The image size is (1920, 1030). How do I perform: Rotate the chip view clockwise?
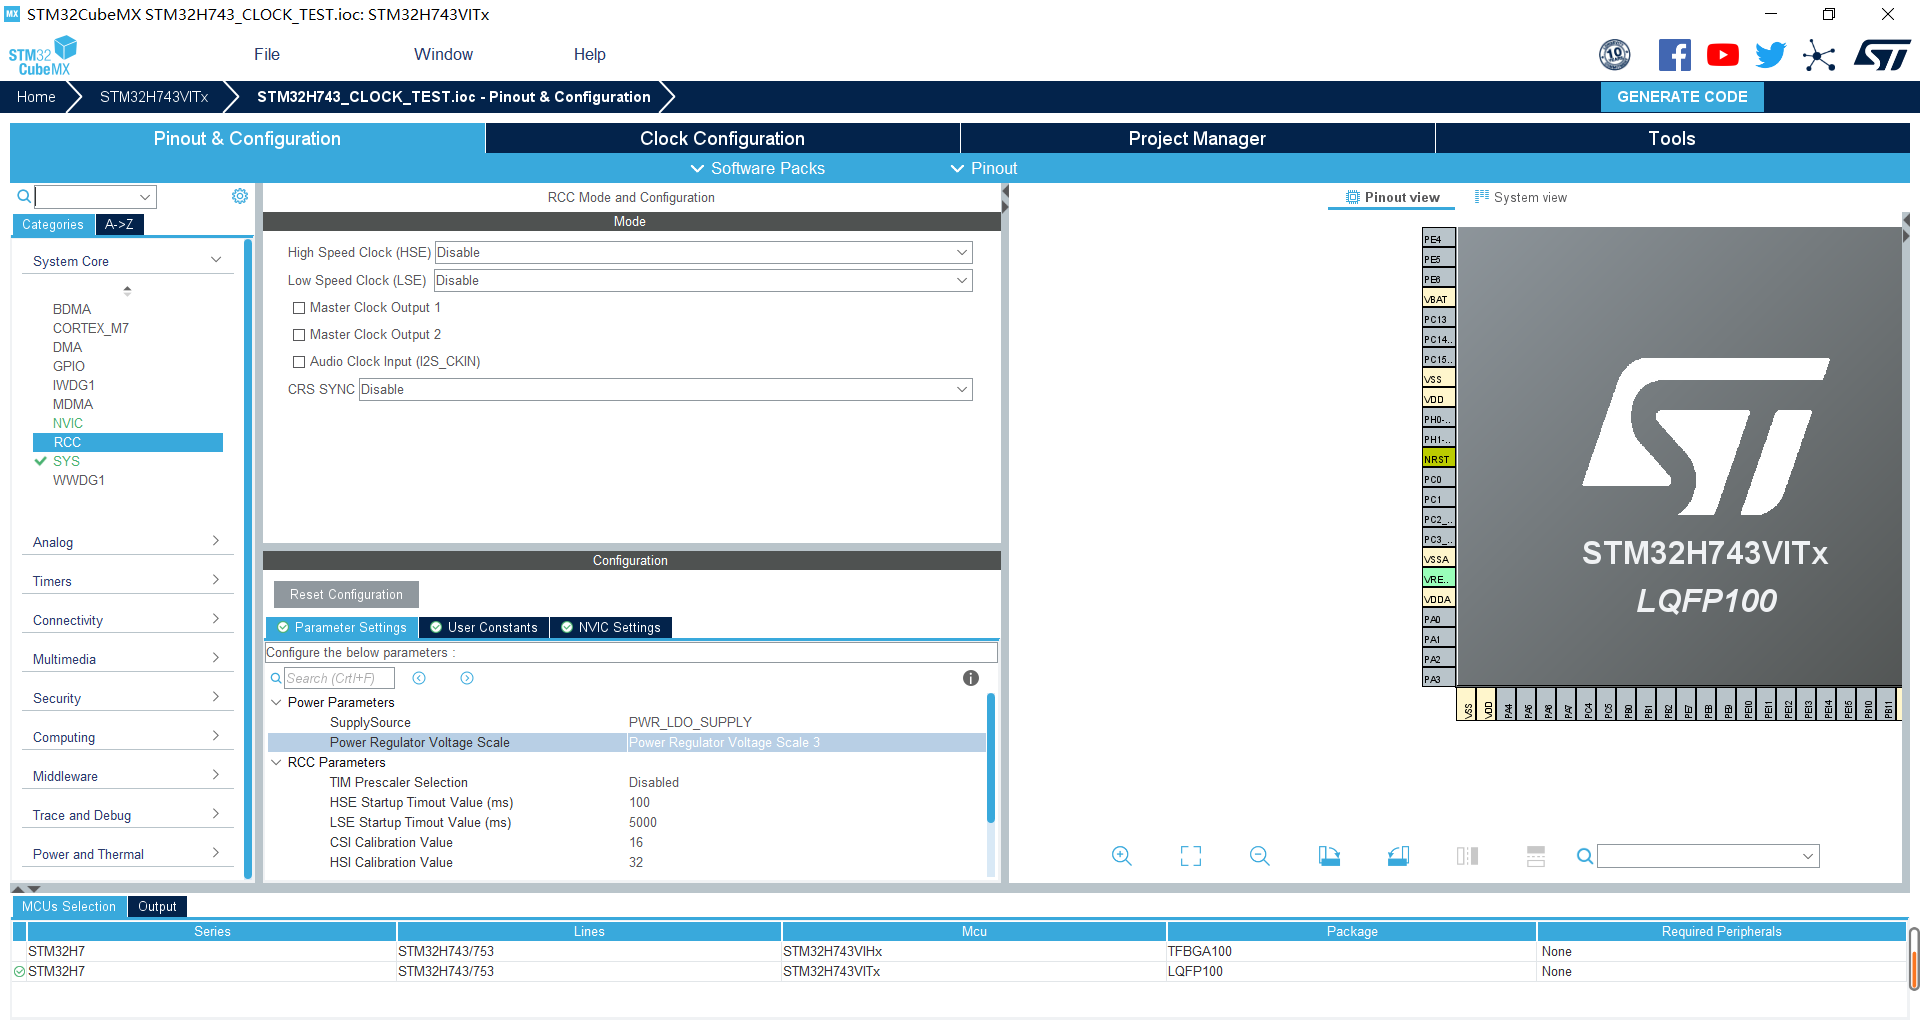pos(1329,856)
